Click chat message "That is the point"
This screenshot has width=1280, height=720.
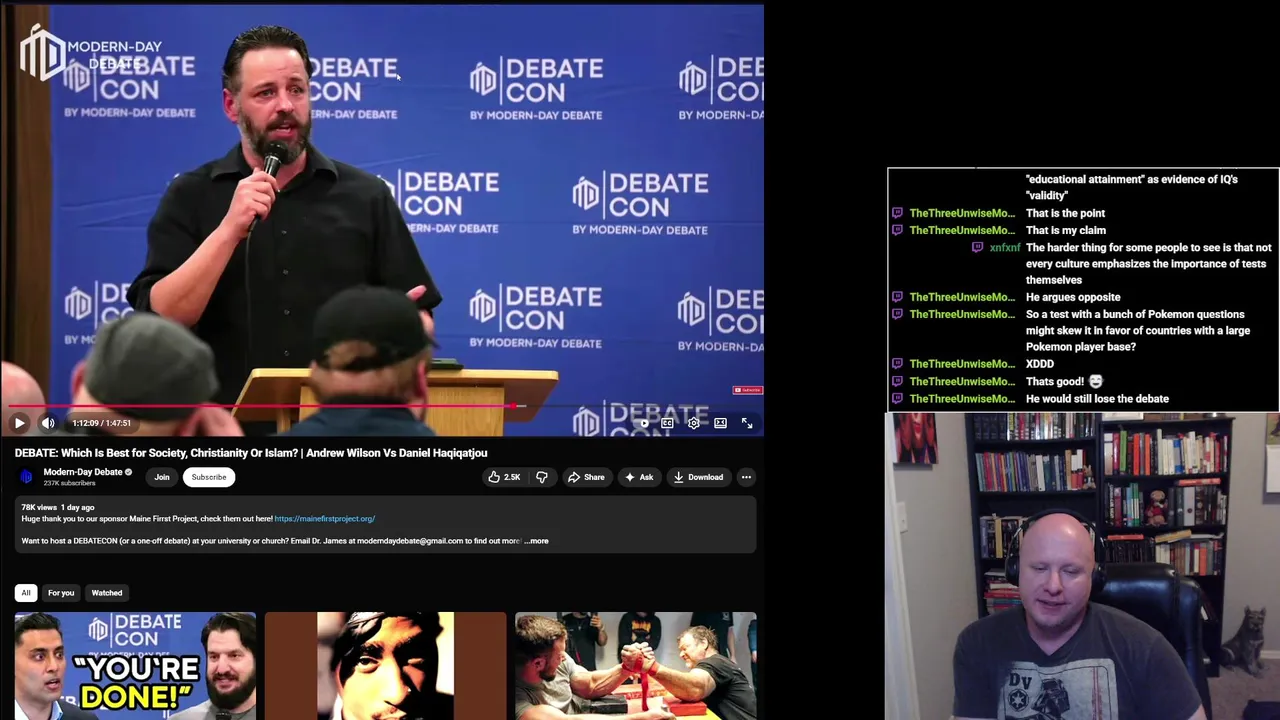[x=1065, y=213]
